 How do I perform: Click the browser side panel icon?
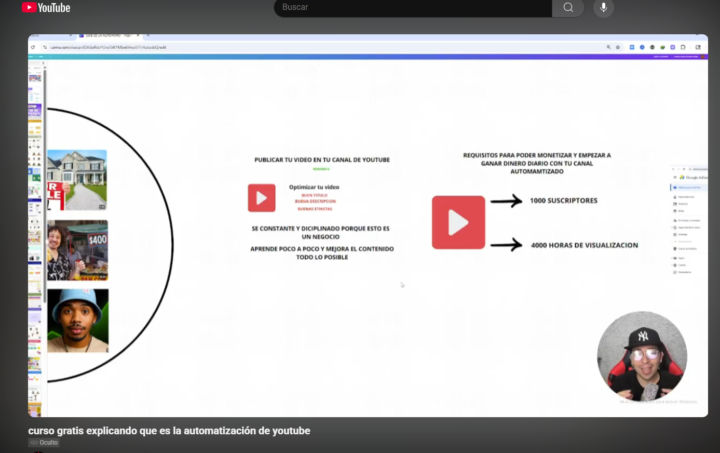click(698, 47)
